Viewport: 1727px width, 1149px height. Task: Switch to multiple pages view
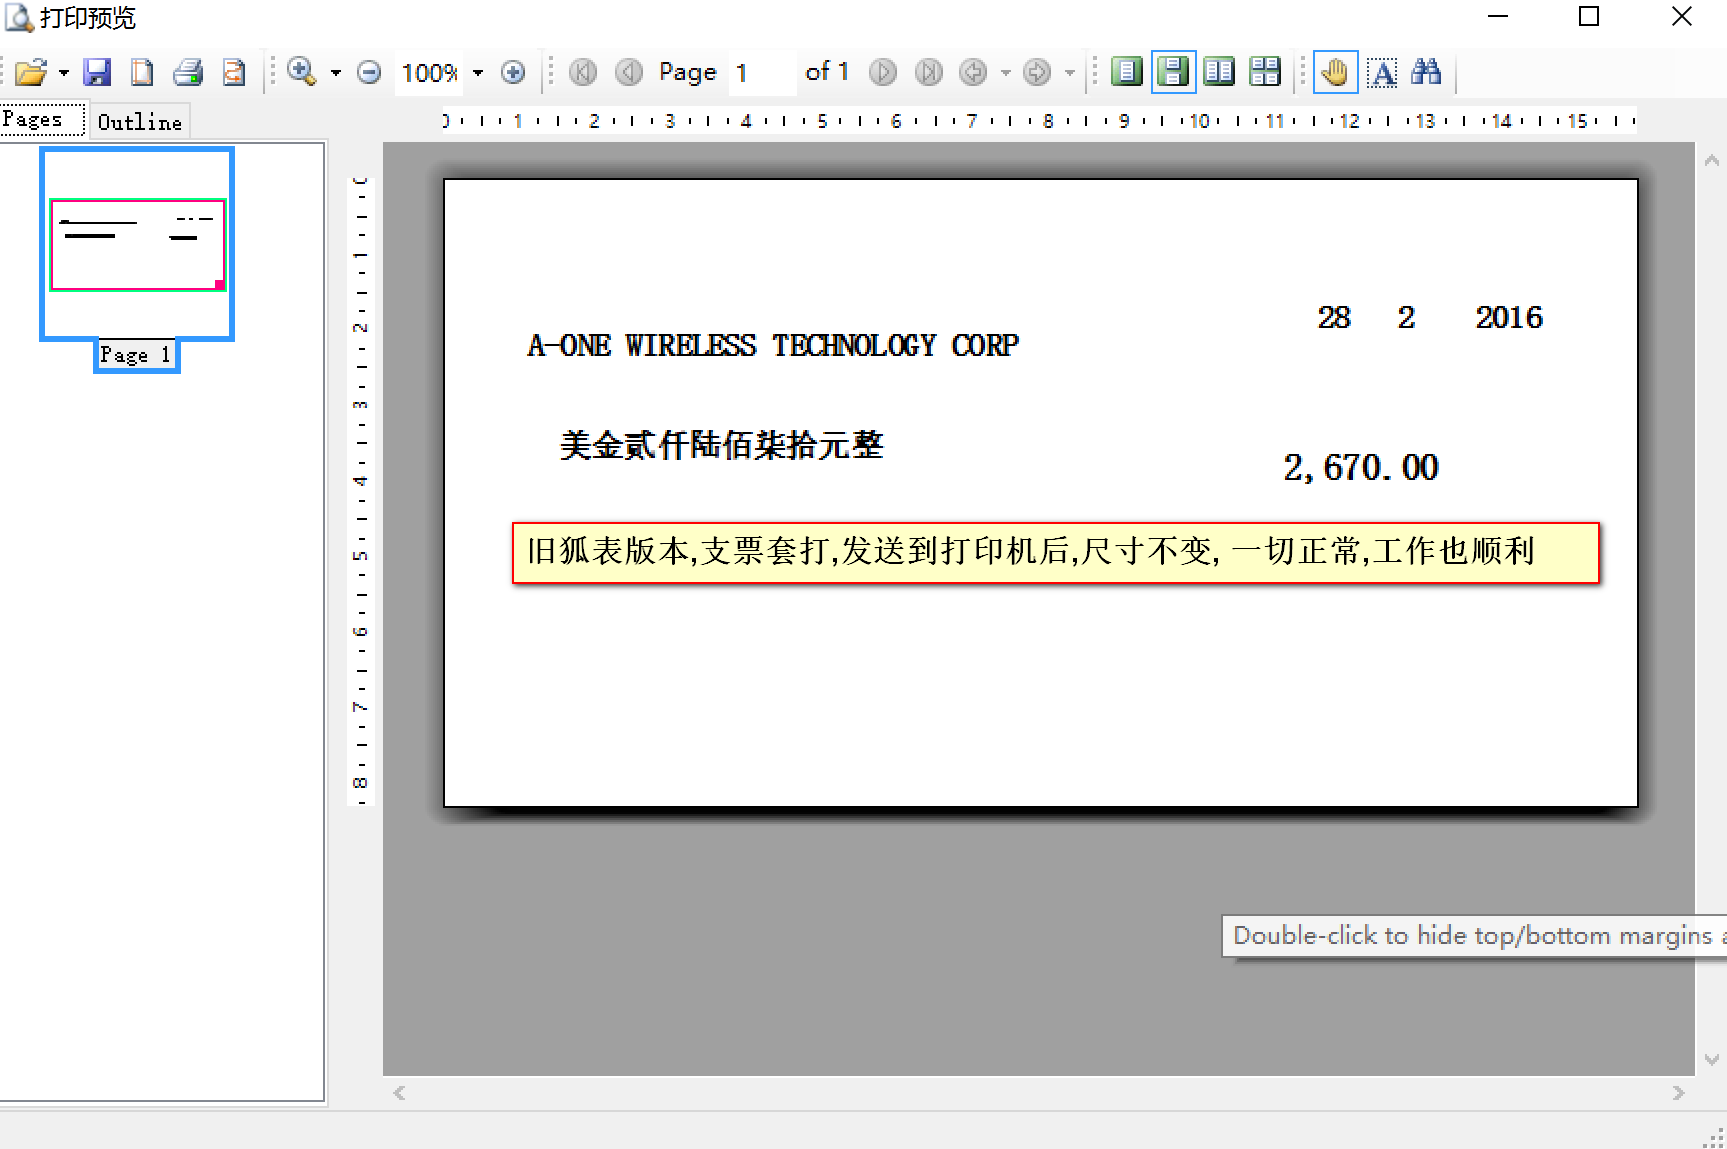pos(1265,72)
